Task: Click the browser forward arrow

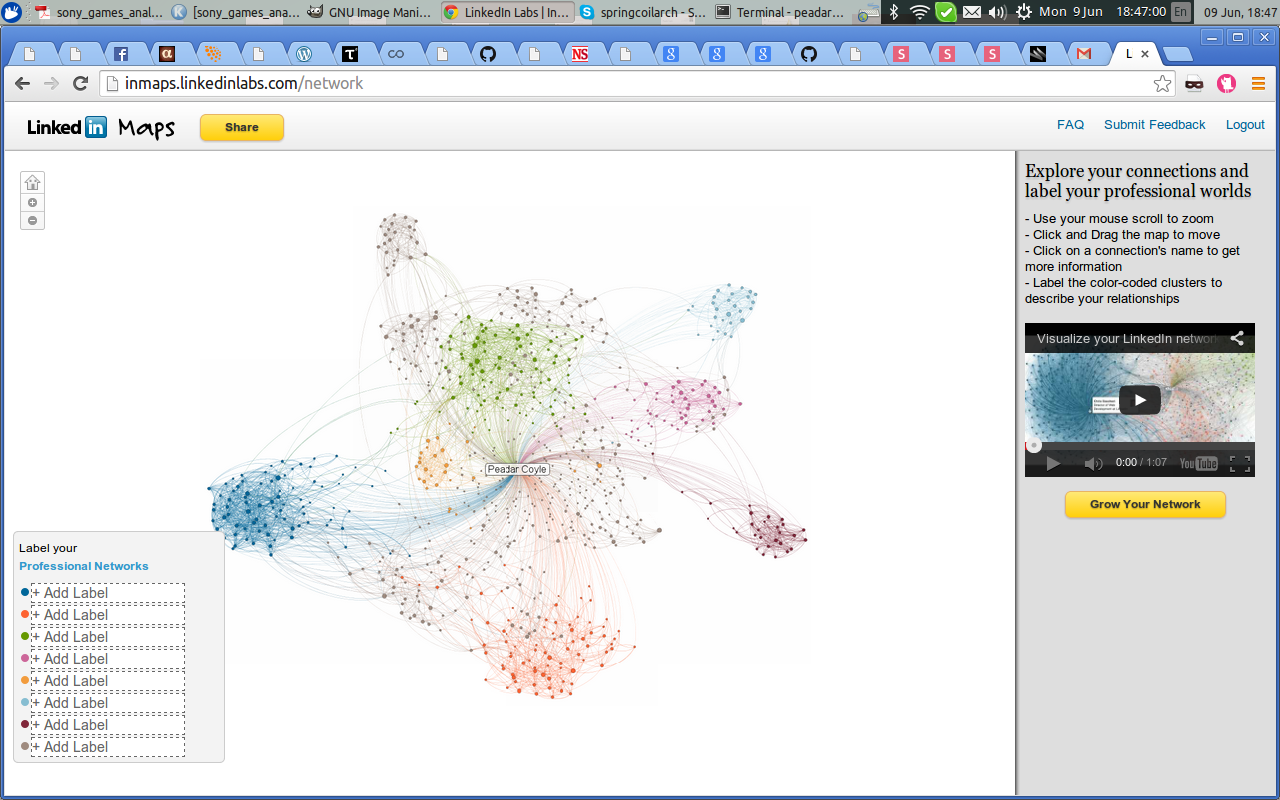Action: [52, 84]
